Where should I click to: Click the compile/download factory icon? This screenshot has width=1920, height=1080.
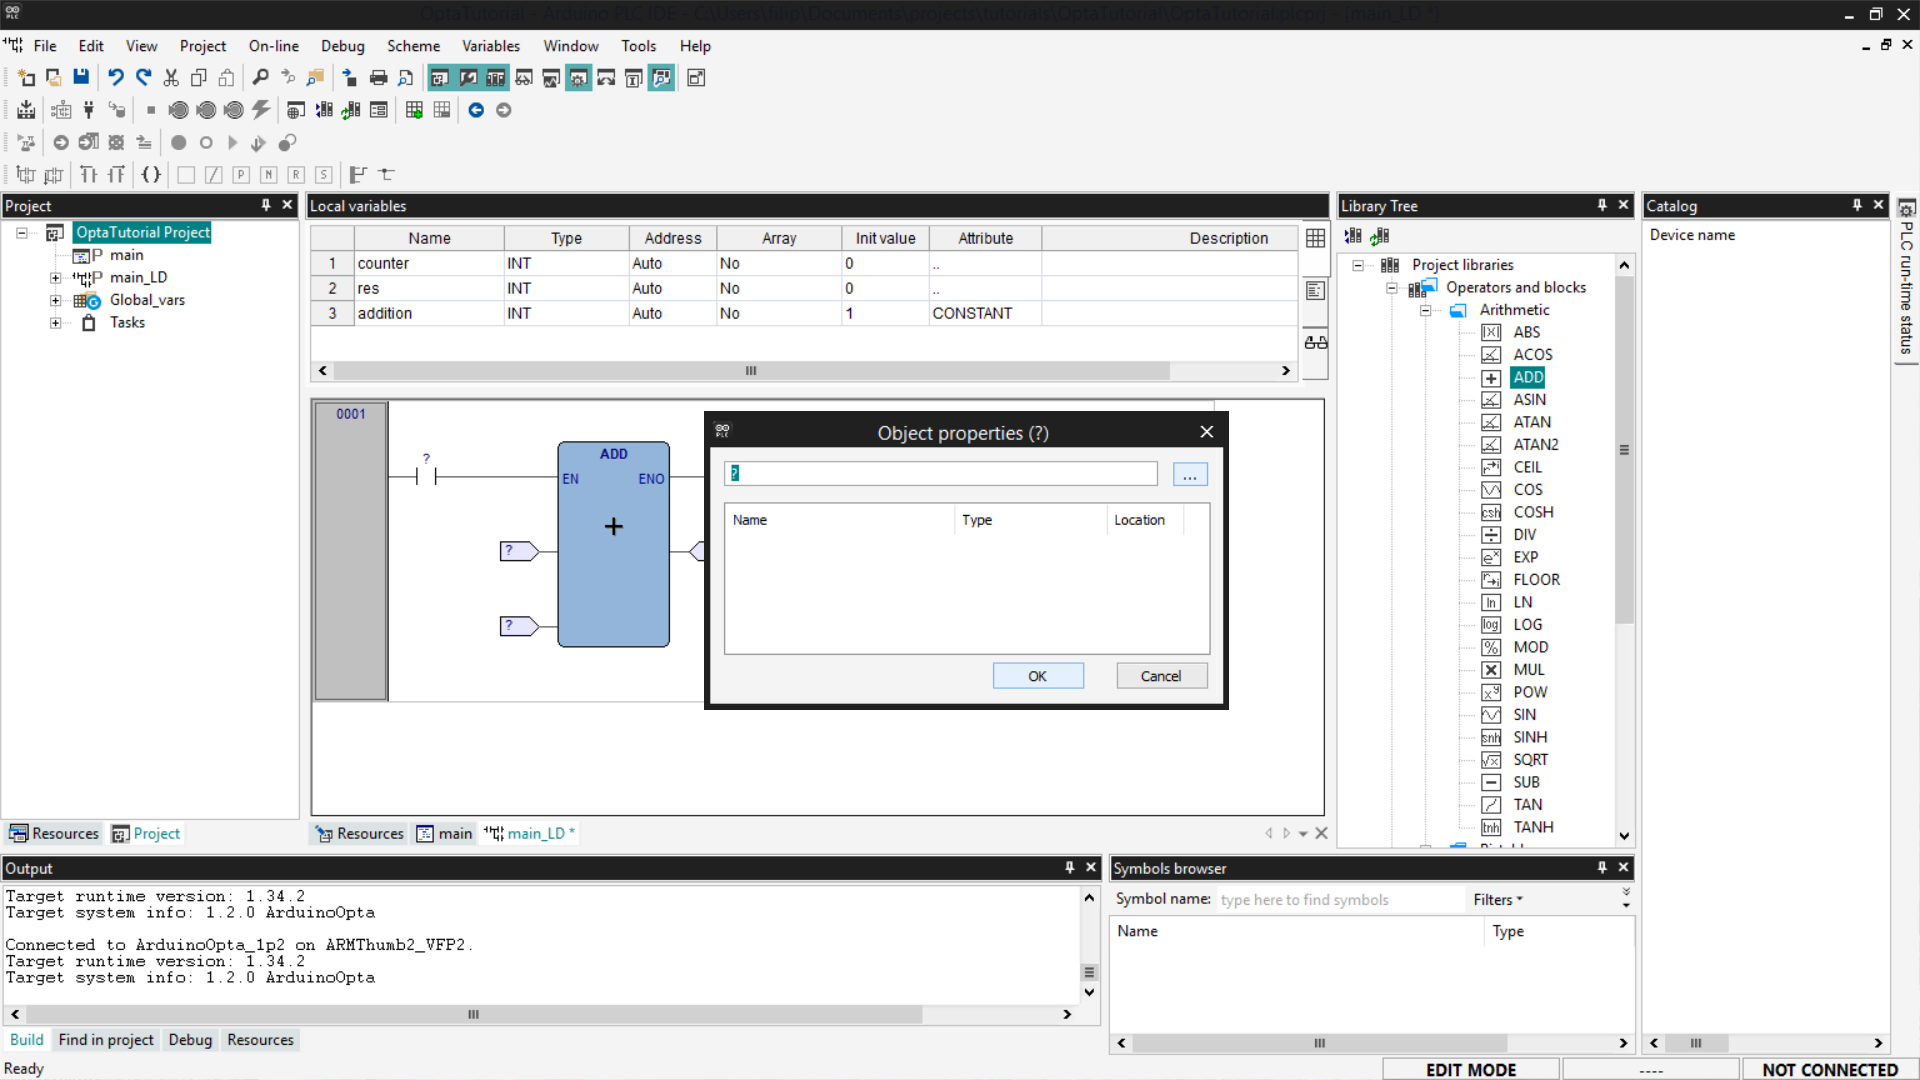[26, 110]
